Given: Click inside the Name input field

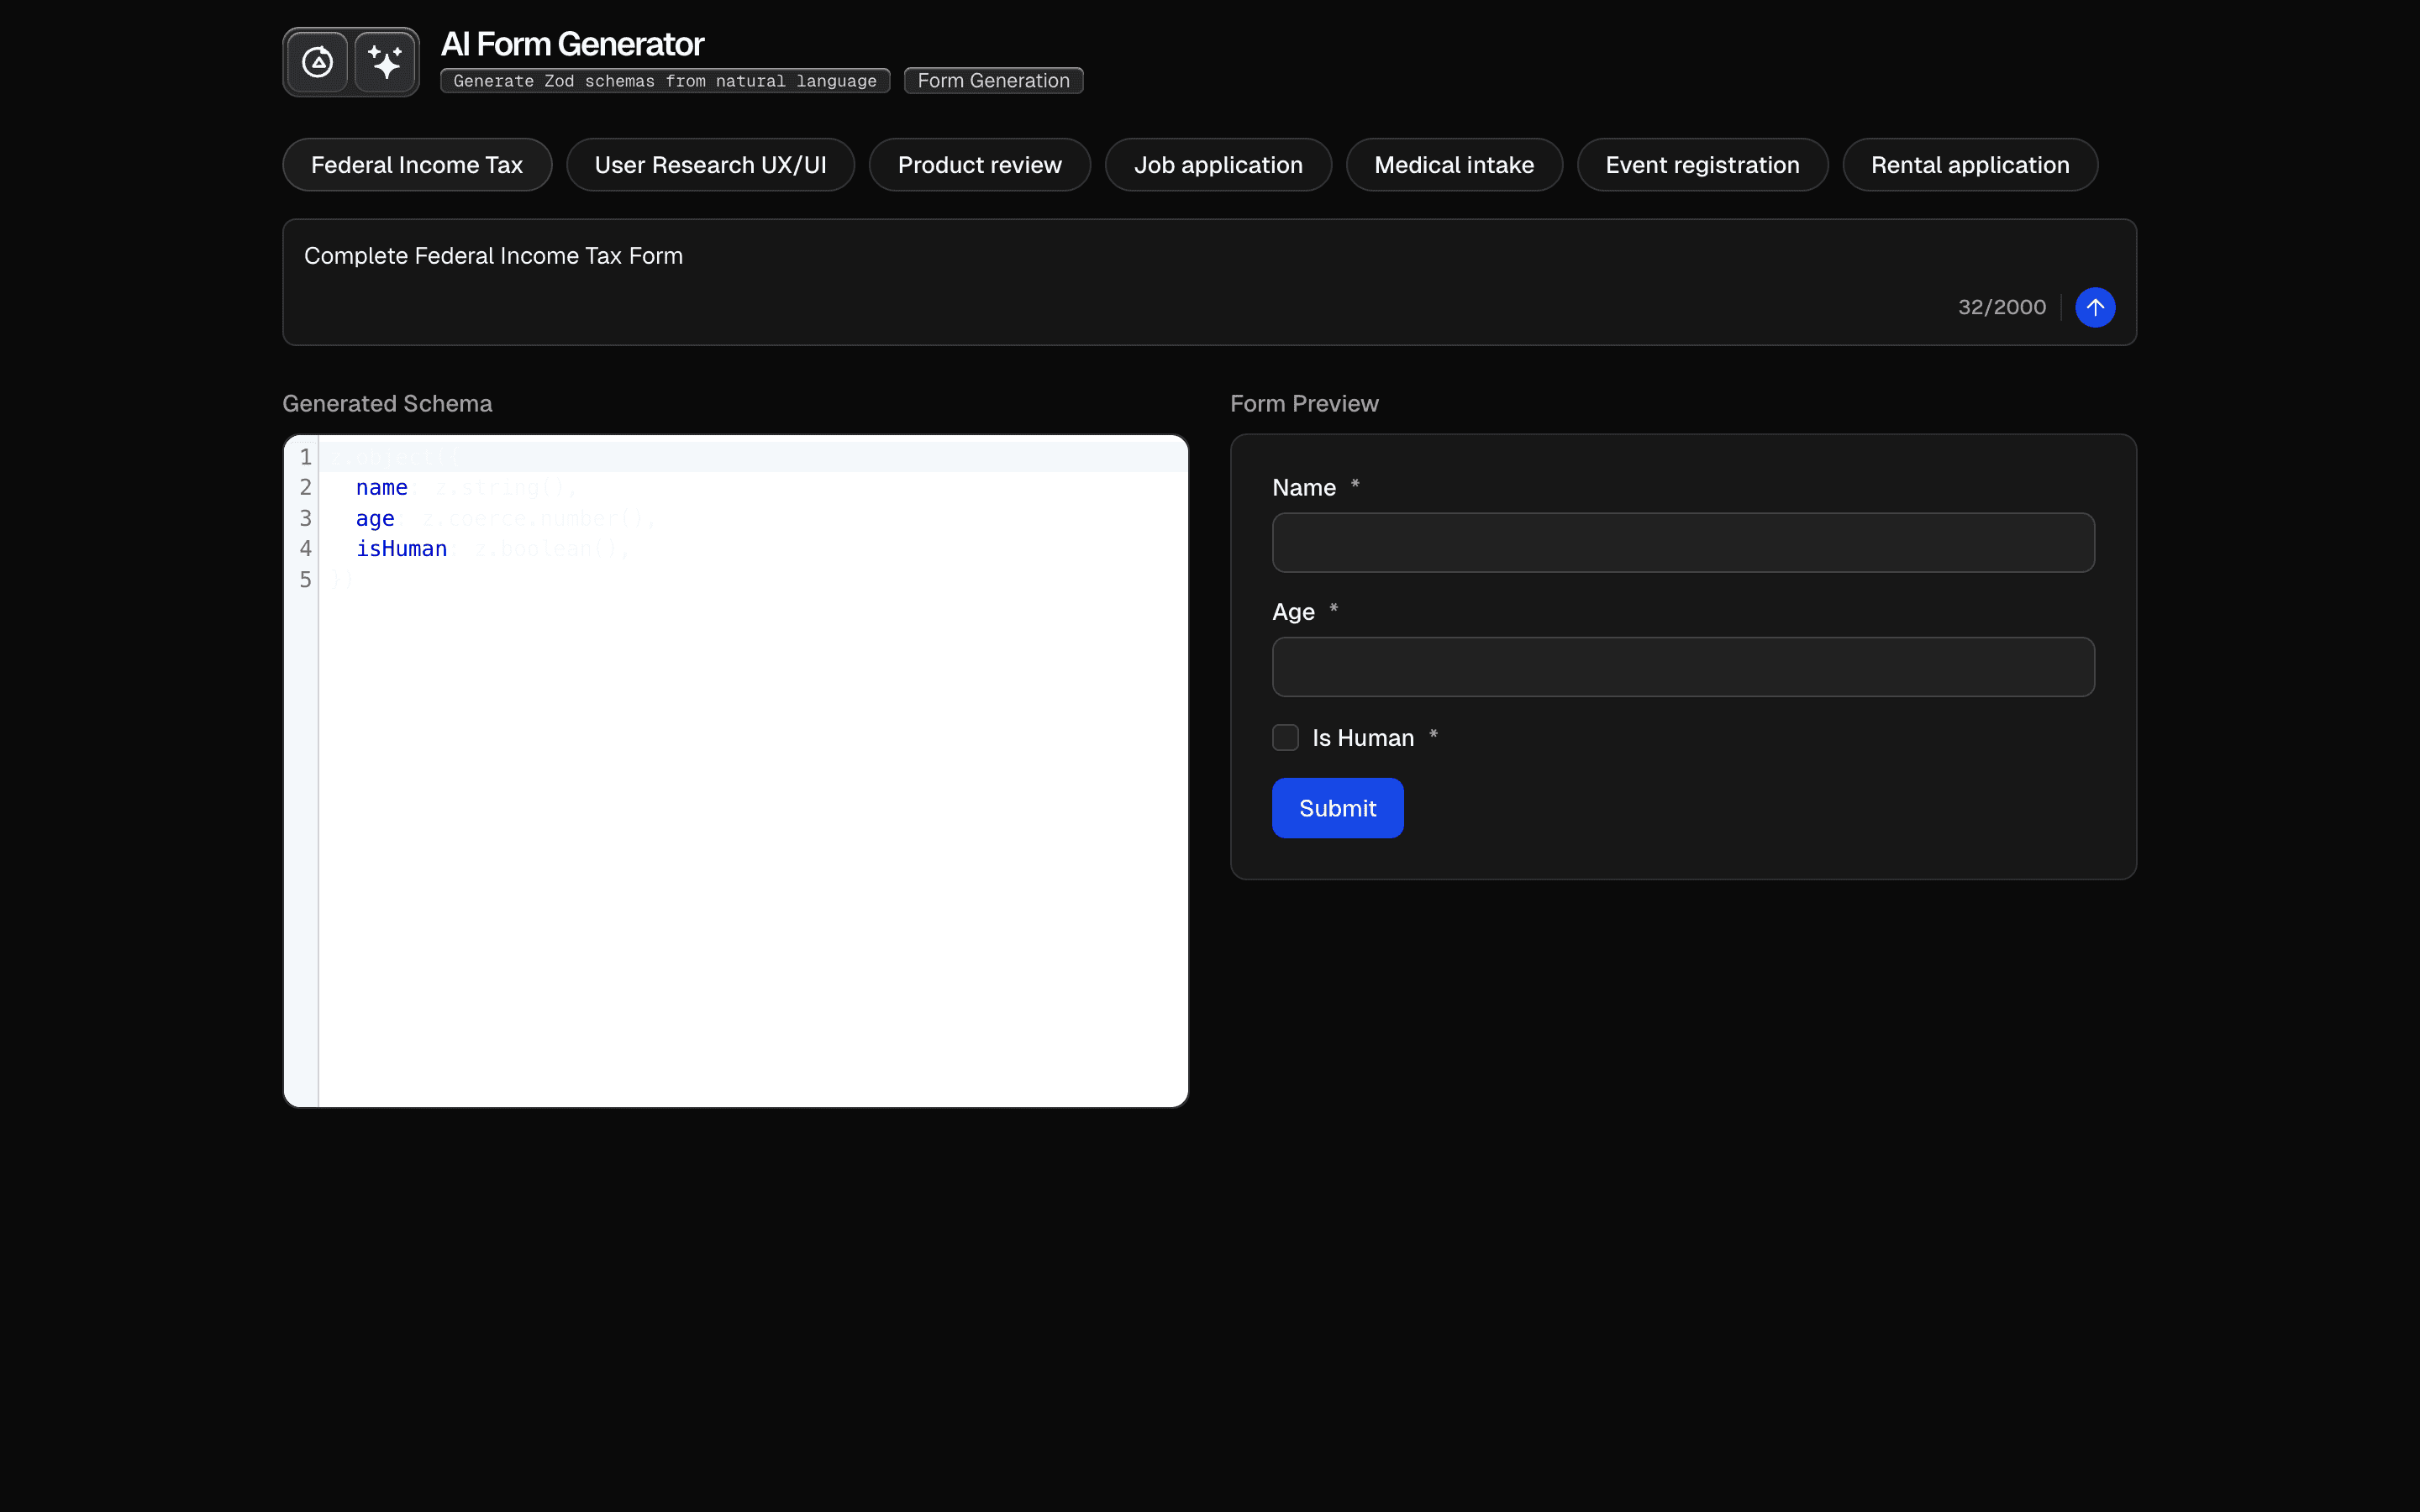Looking at the screenshot, I should (x=1683, y=542).
